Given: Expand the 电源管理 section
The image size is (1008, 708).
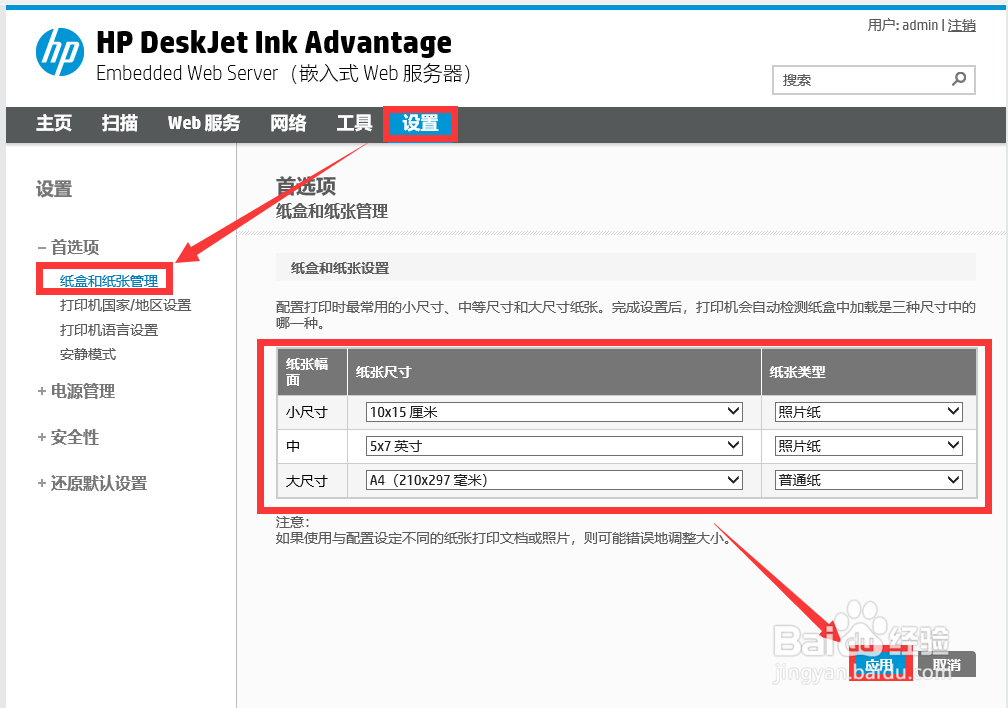Looking at the screenshot, I should point(76,391).
